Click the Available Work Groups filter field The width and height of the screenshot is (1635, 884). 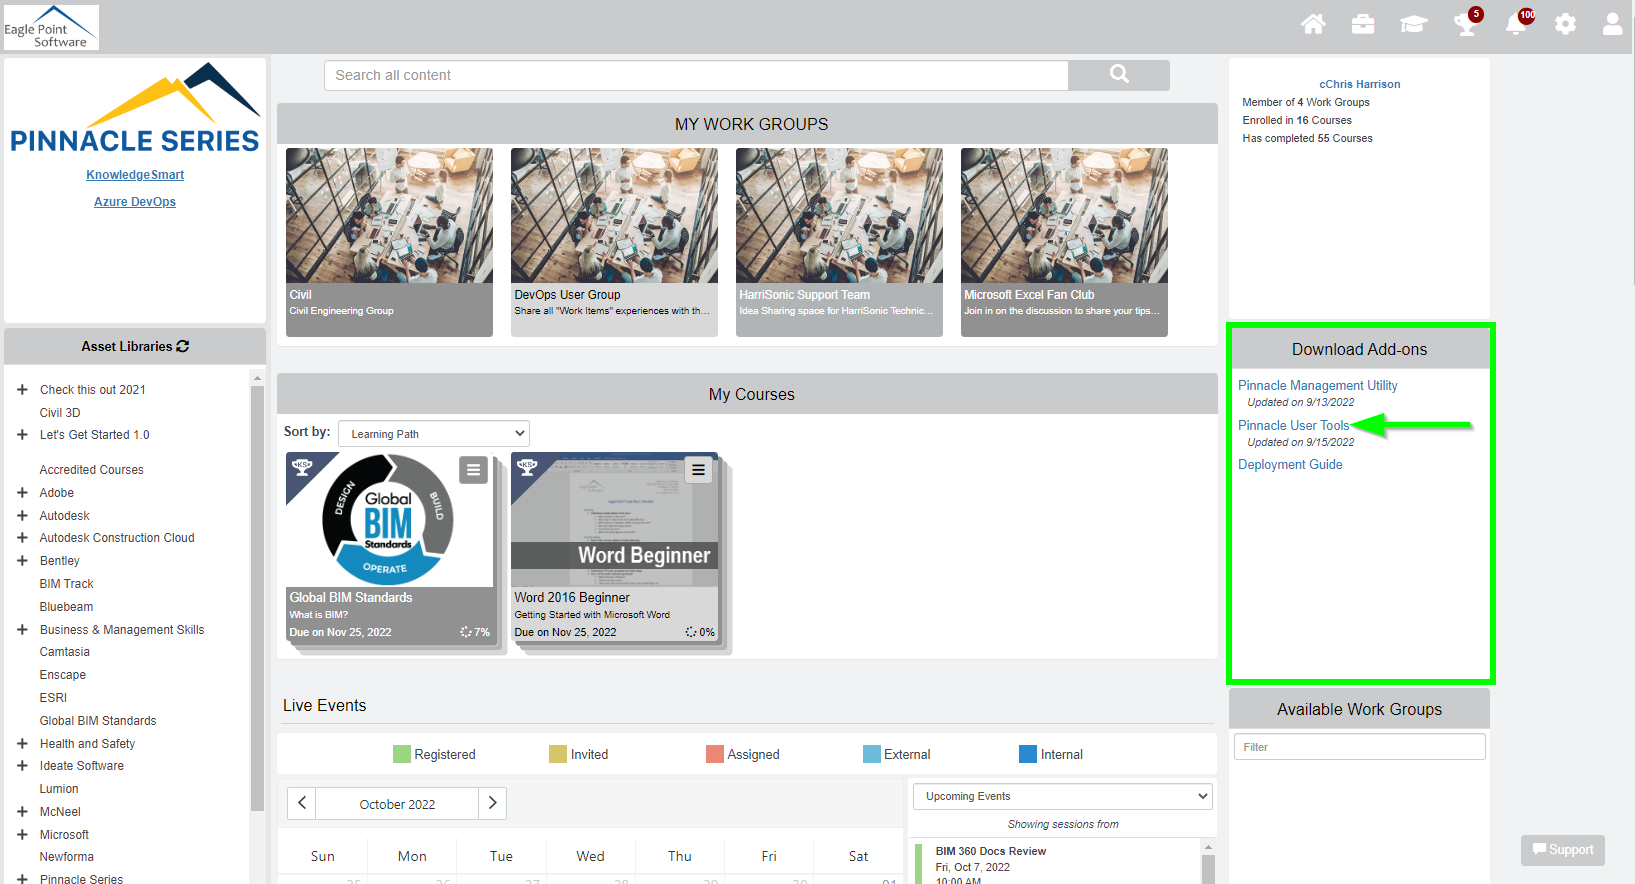pos(1358,747)
